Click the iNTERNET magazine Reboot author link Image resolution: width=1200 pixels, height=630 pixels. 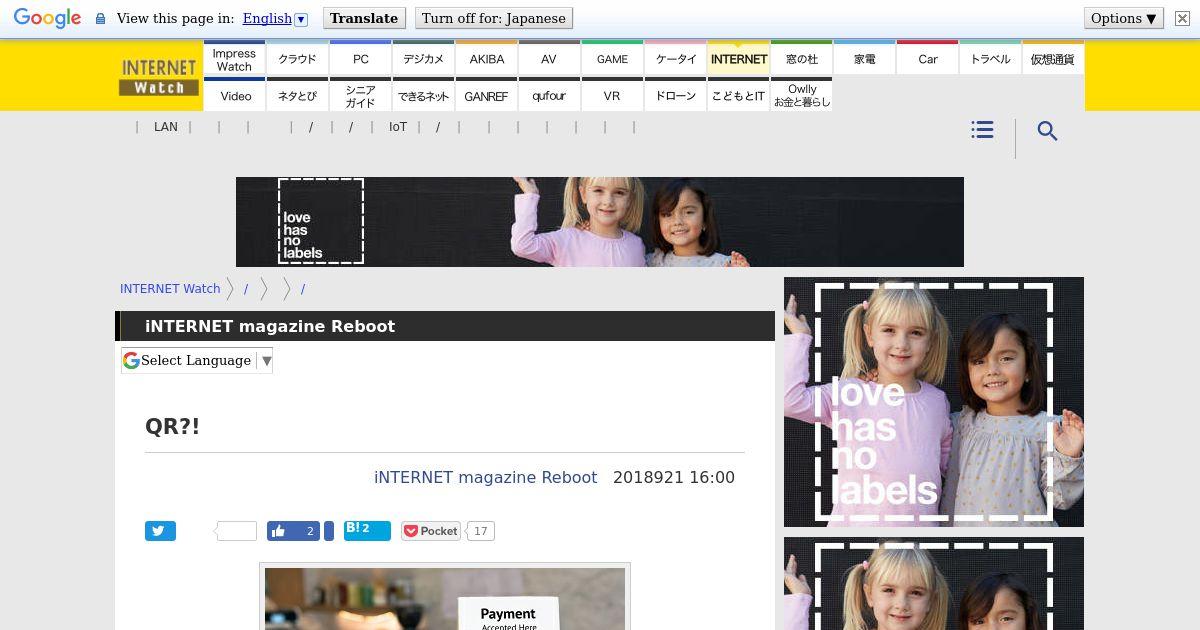click(485, 477)
